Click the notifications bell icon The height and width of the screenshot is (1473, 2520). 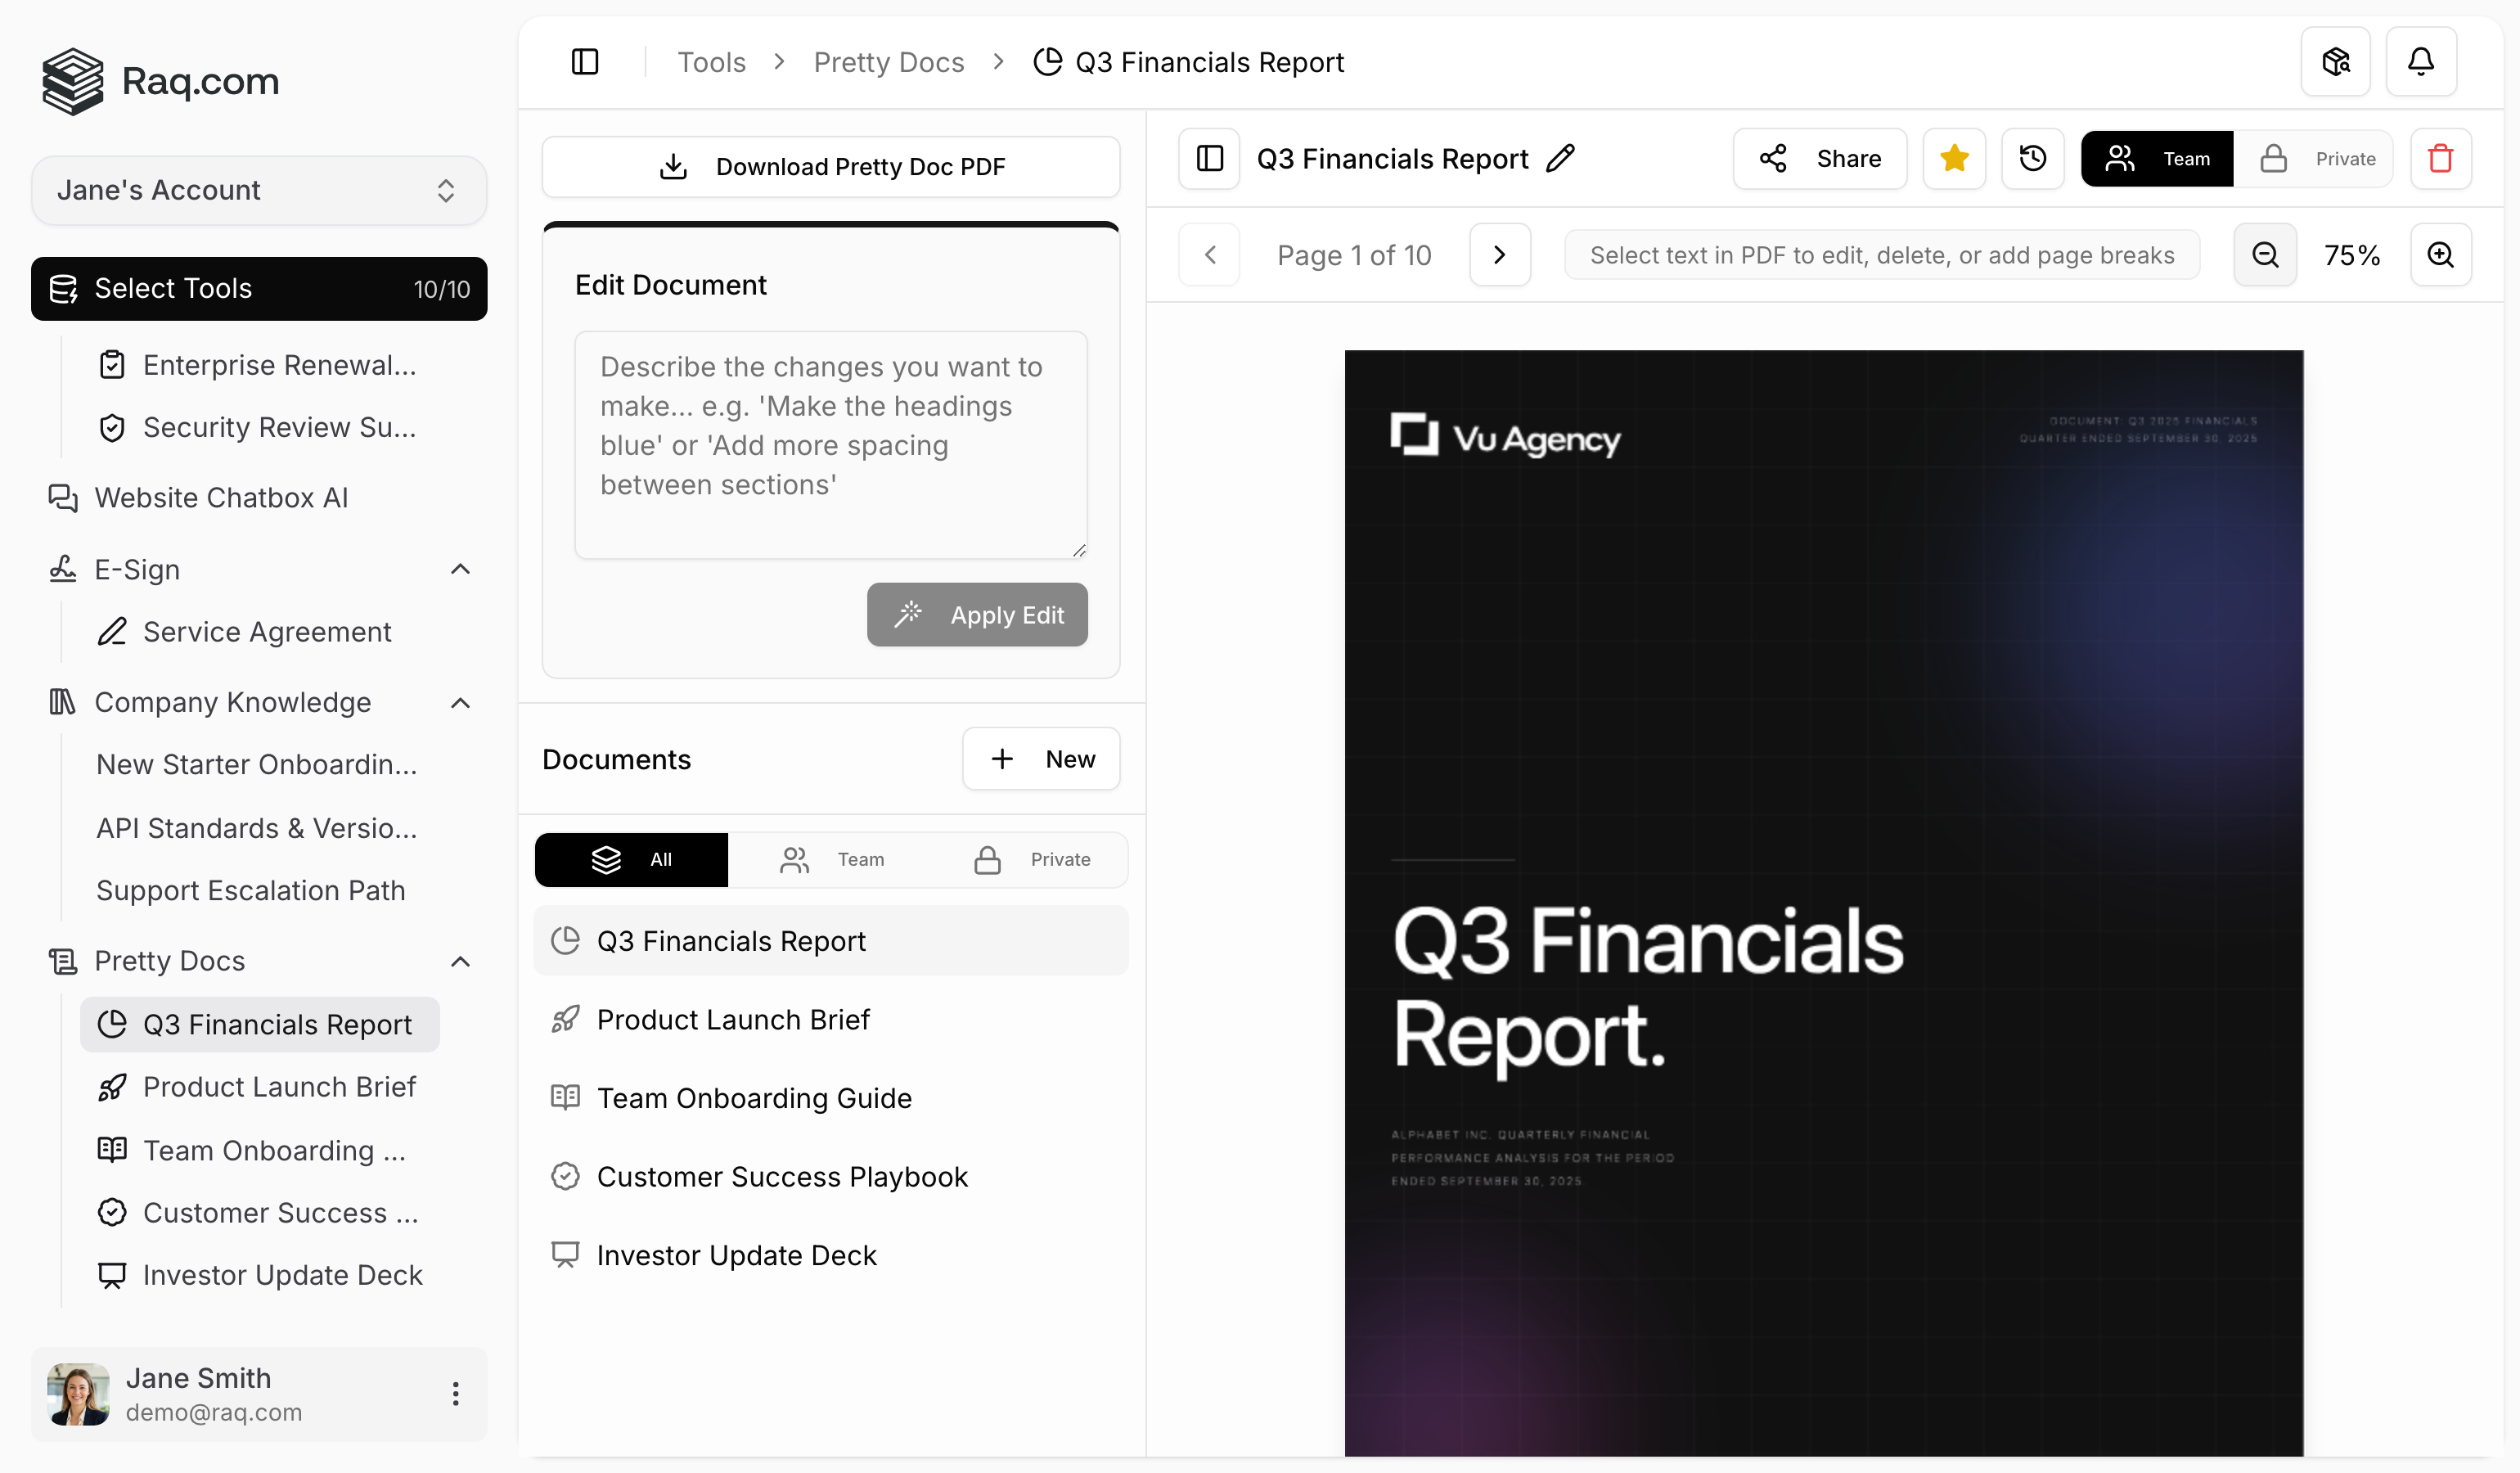click(2420, 62)
